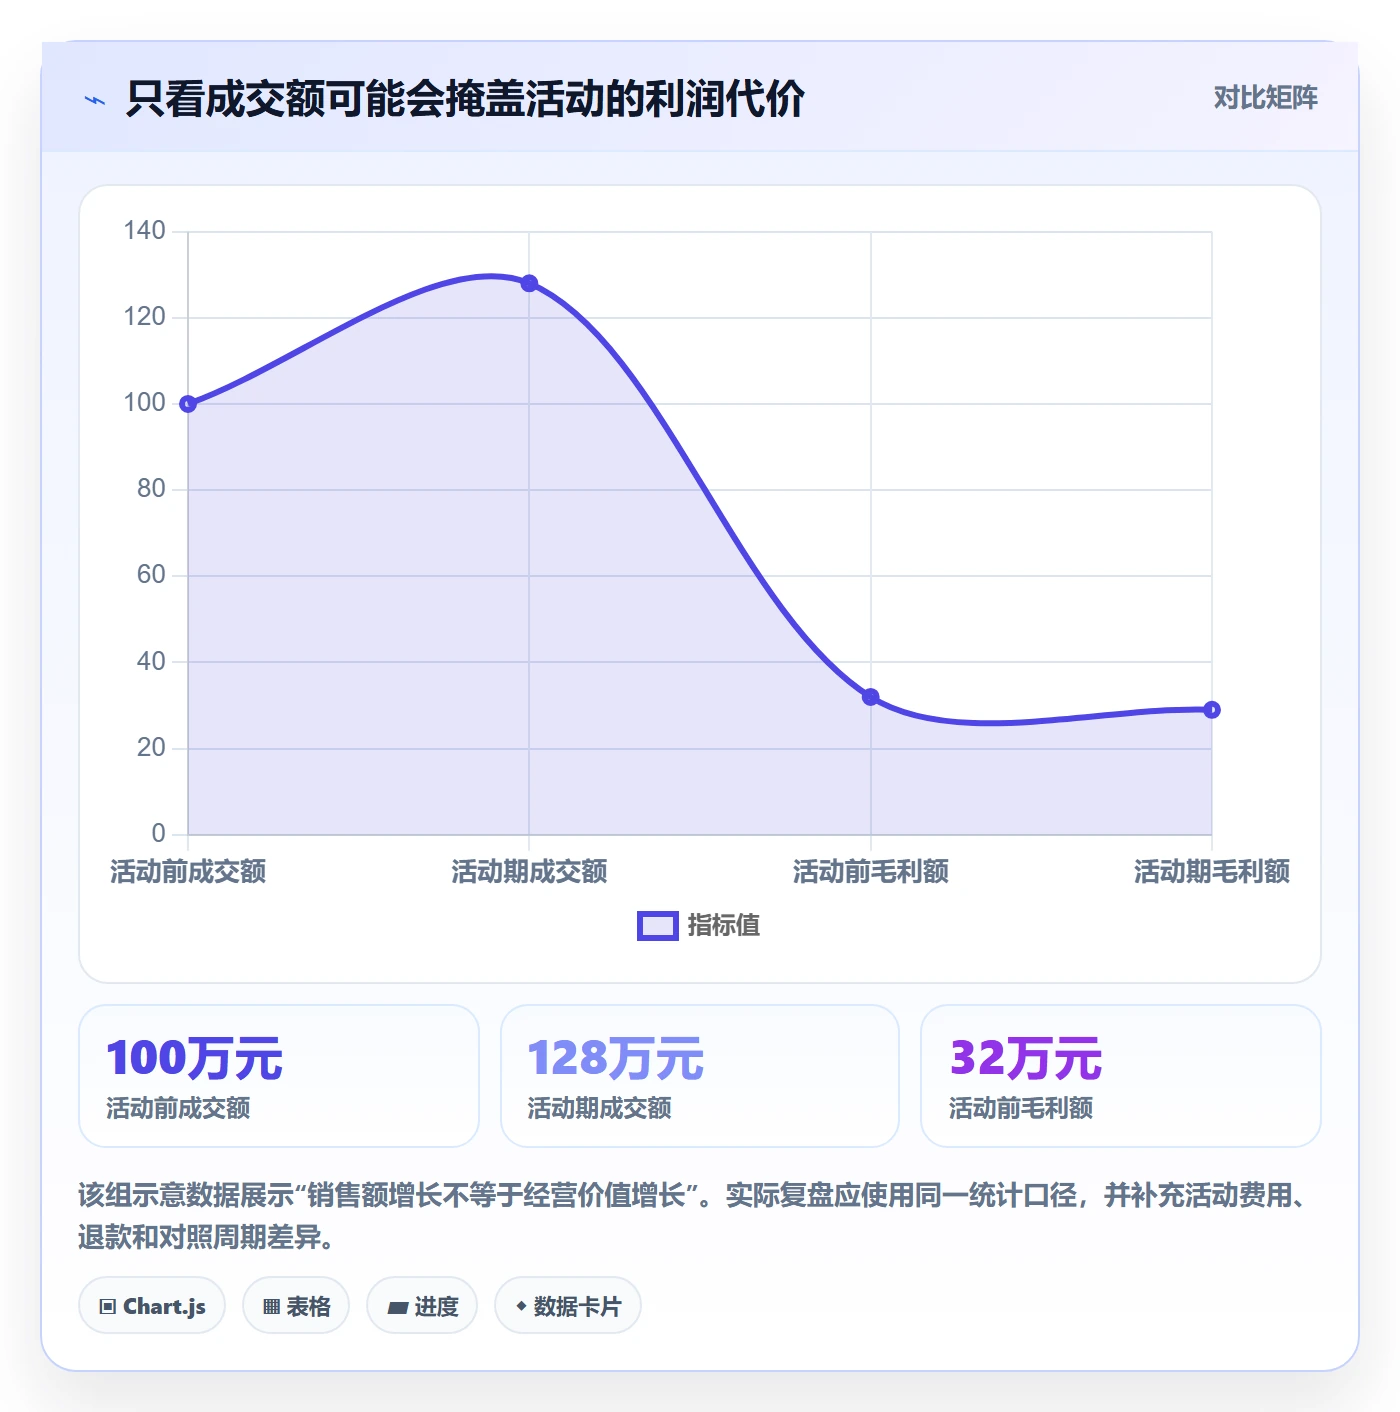Toggle the 指标值 legend item
Viewport: 1400px width, 1412px height.
tap(698, 926)
